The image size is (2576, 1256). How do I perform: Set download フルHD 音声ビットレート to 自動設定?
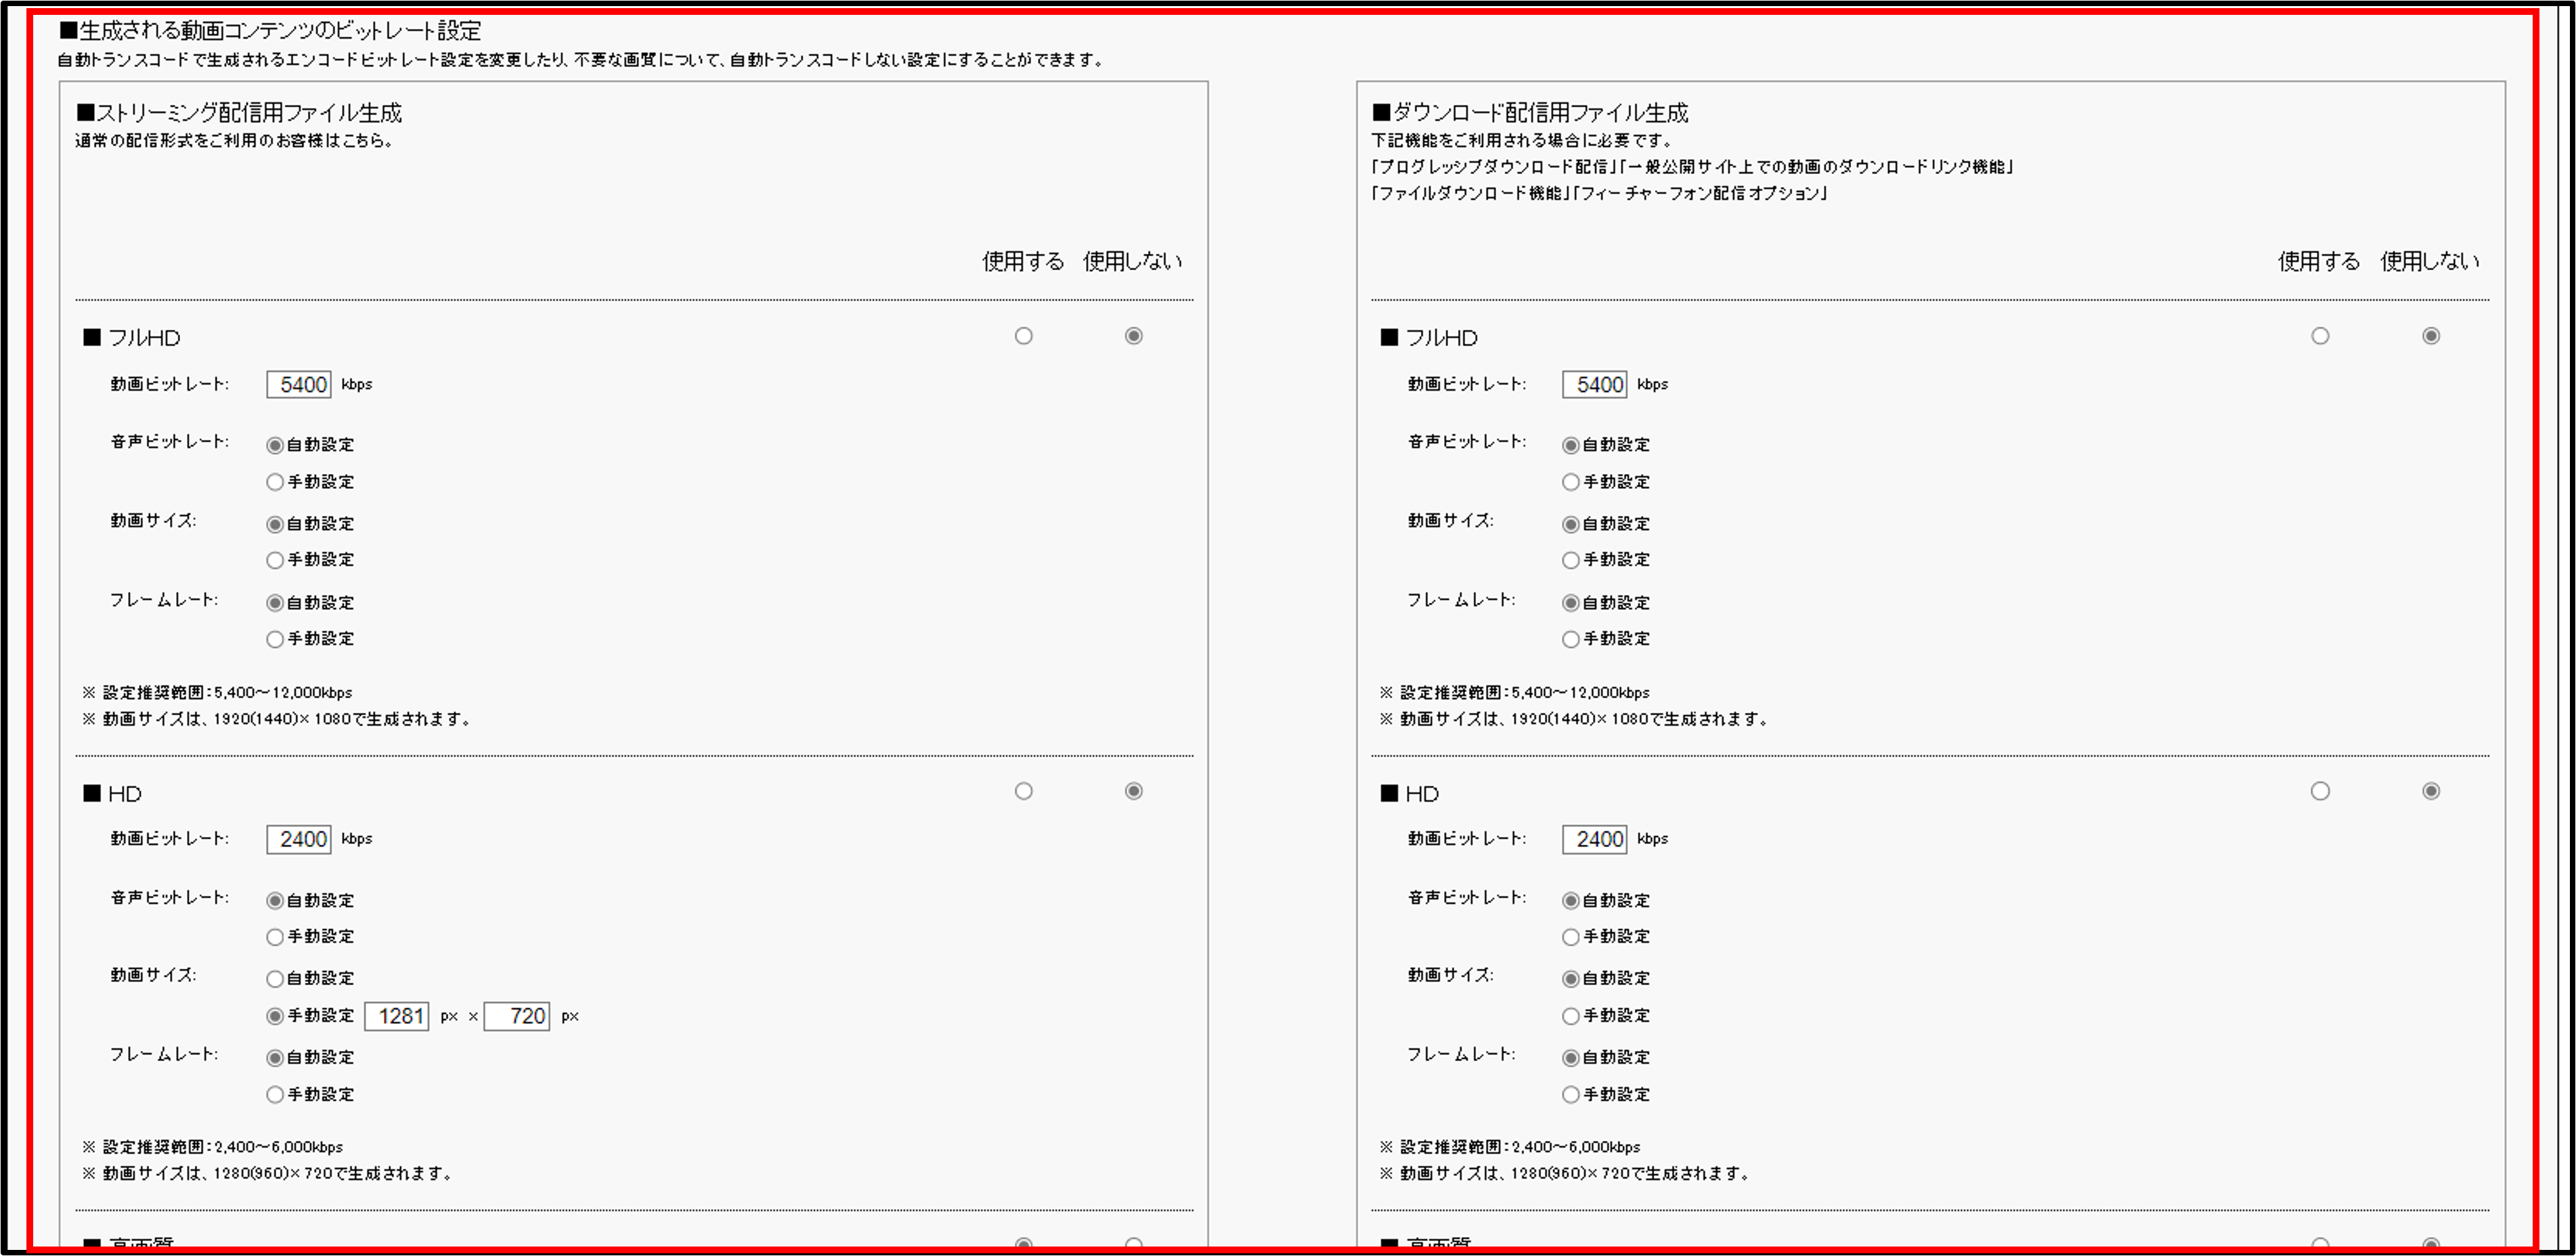[1571, 445]
